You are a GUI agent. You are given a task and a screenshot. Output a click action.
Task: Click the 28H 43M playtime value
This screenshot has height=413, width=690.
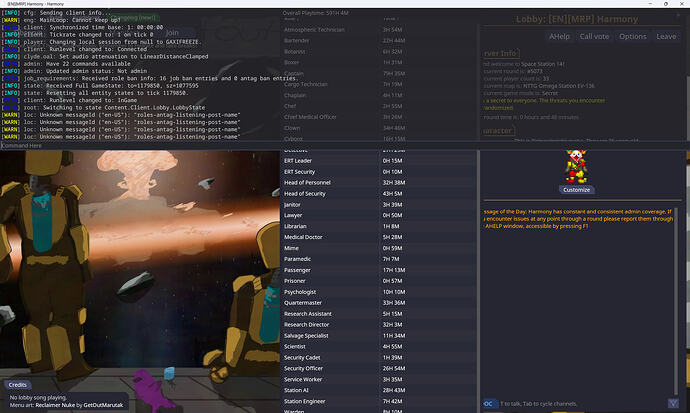point(394,390)
